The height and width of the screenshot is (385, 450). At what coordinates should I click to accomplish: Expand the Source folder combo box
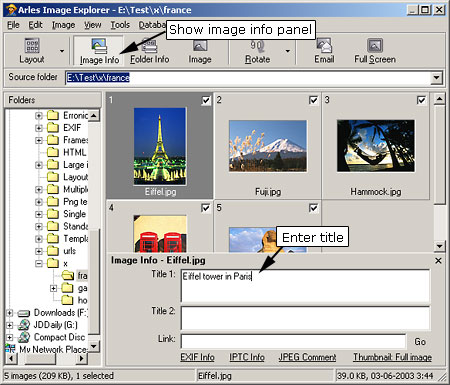(436, 78)
